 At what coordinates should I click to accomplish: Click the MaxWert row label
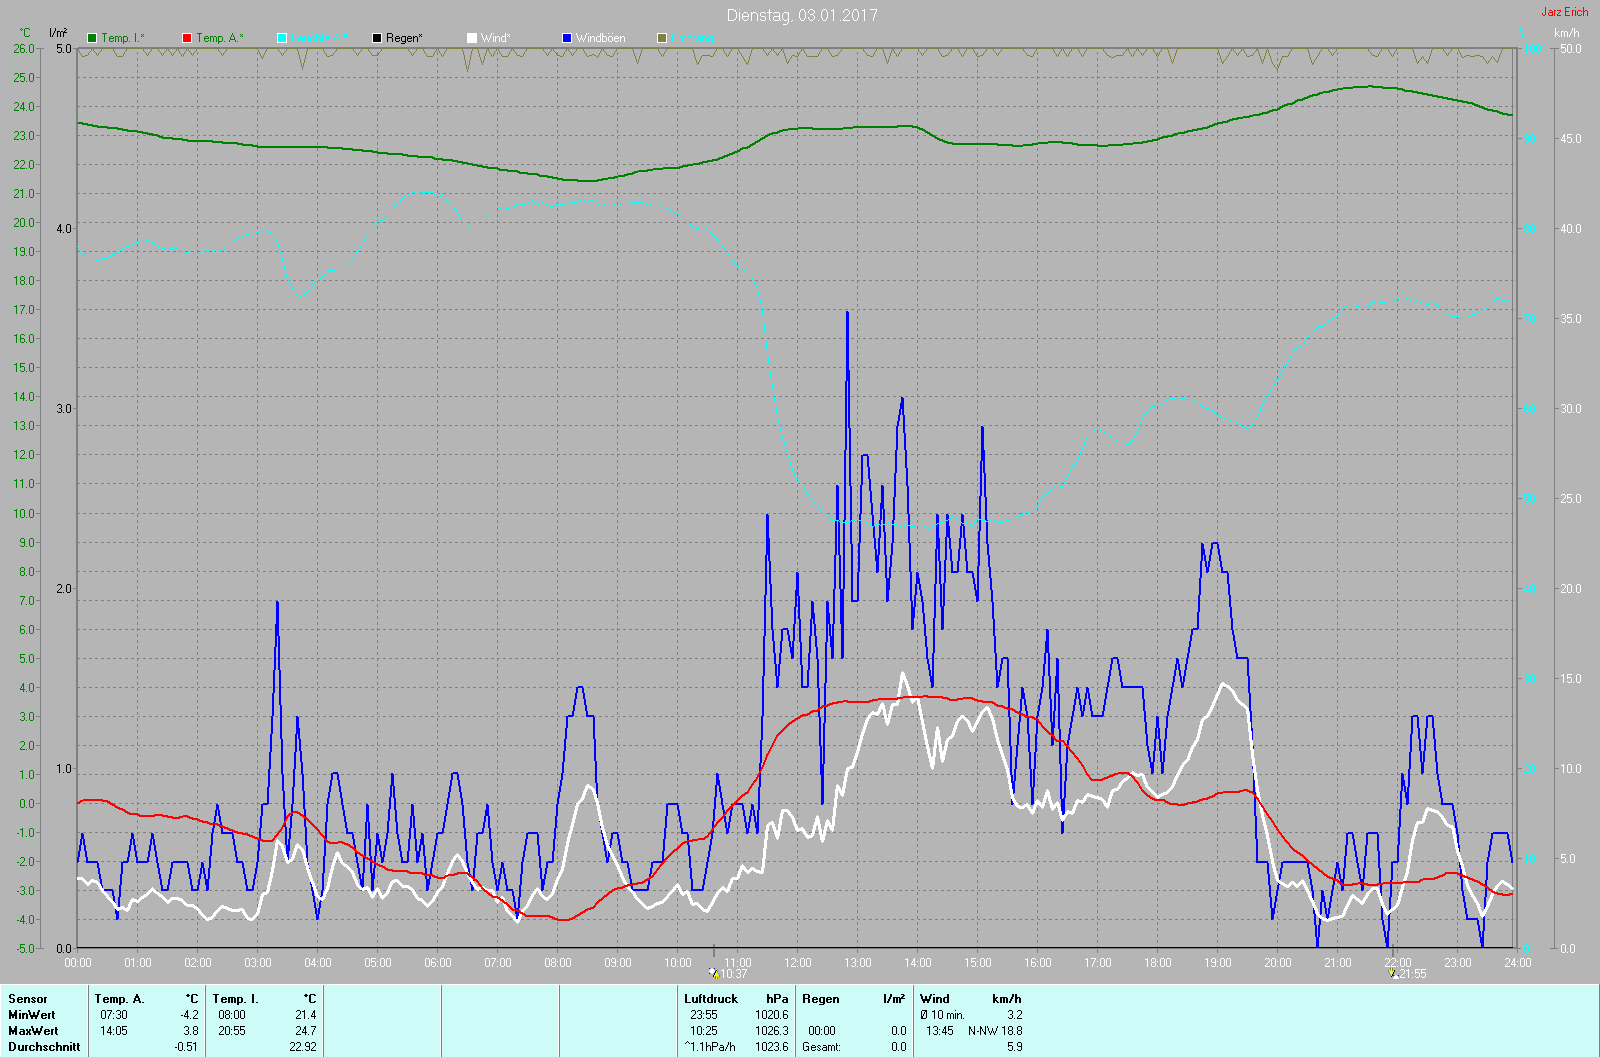coord(33,1031)
